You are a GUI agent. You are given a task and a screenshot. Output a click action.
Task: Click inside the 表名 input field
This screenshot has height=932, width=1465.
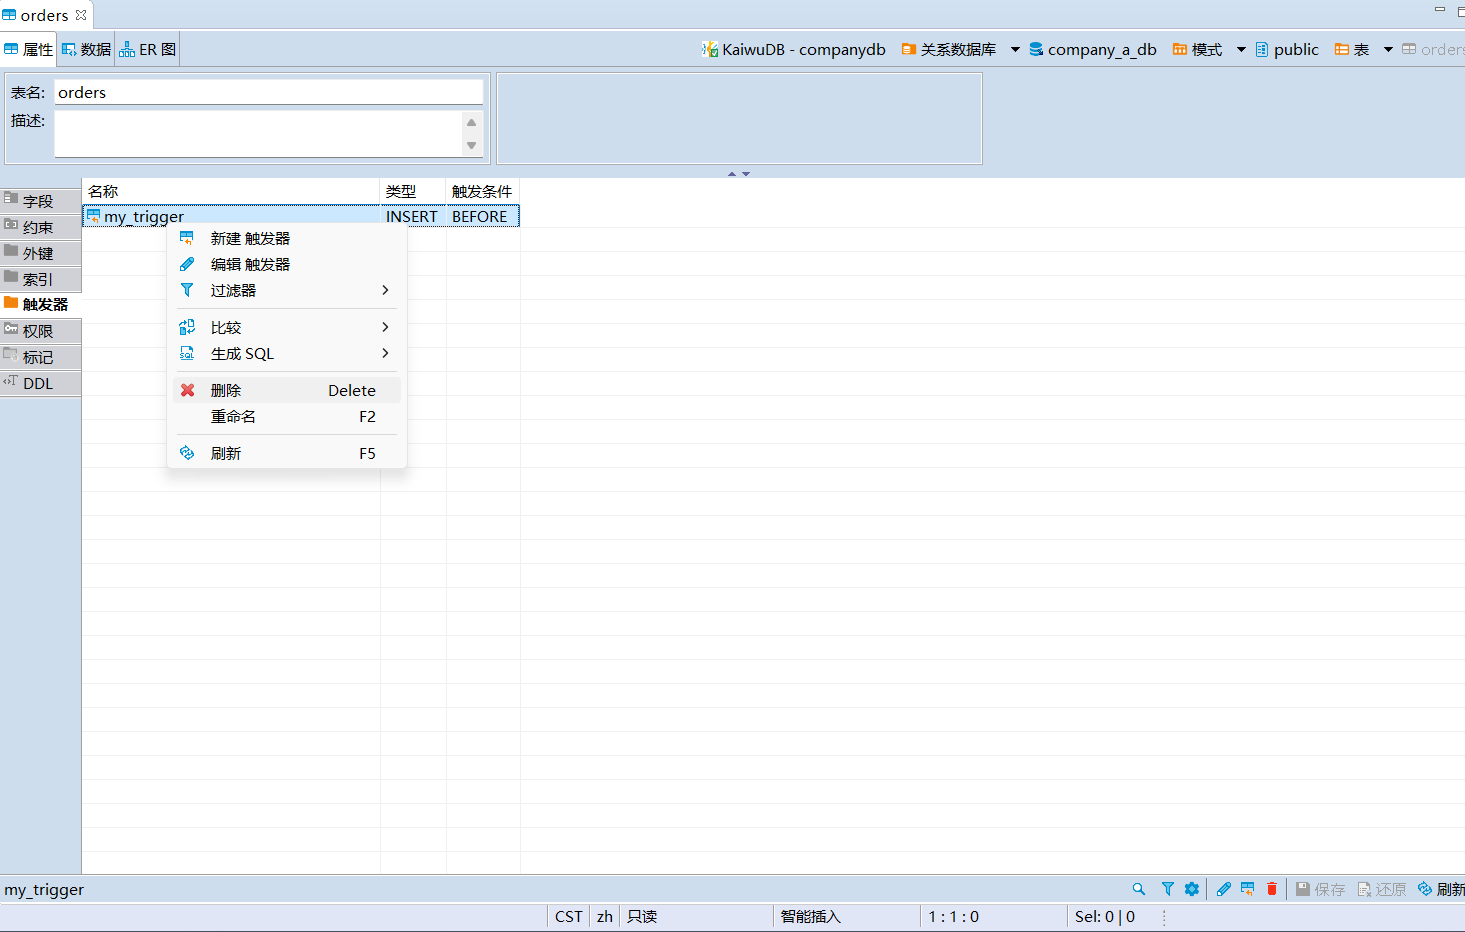pyautogui.click(x=268, y=92)
